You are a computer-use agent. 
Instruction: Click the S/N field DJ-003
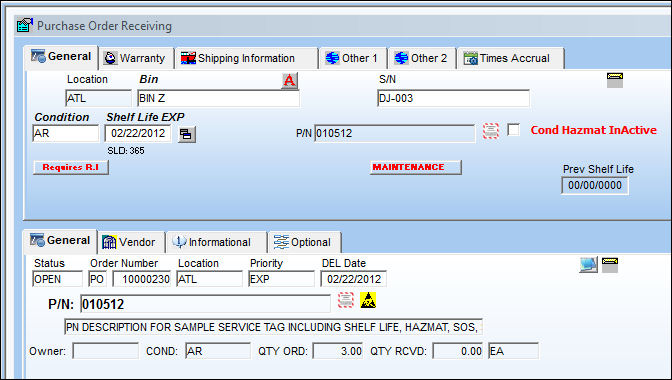[x=453, y=99]
